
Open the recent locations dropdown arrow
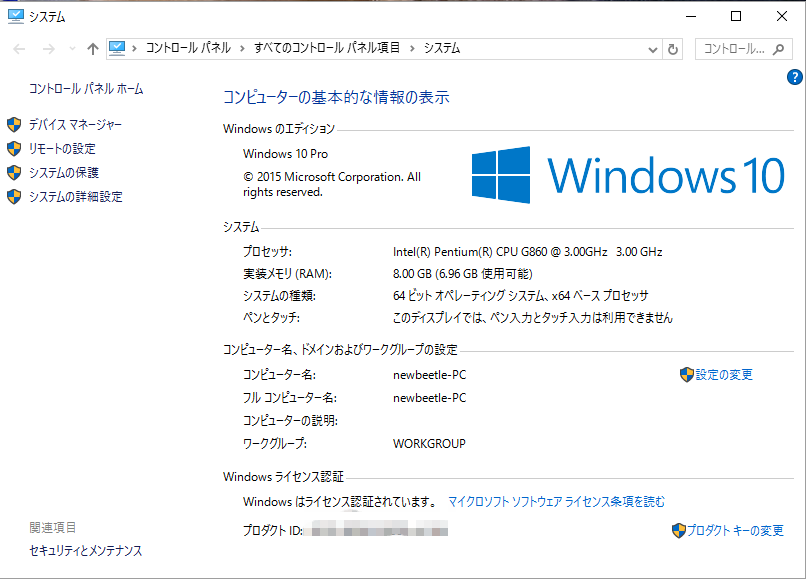pyautogui.click(x=72, y=49)
